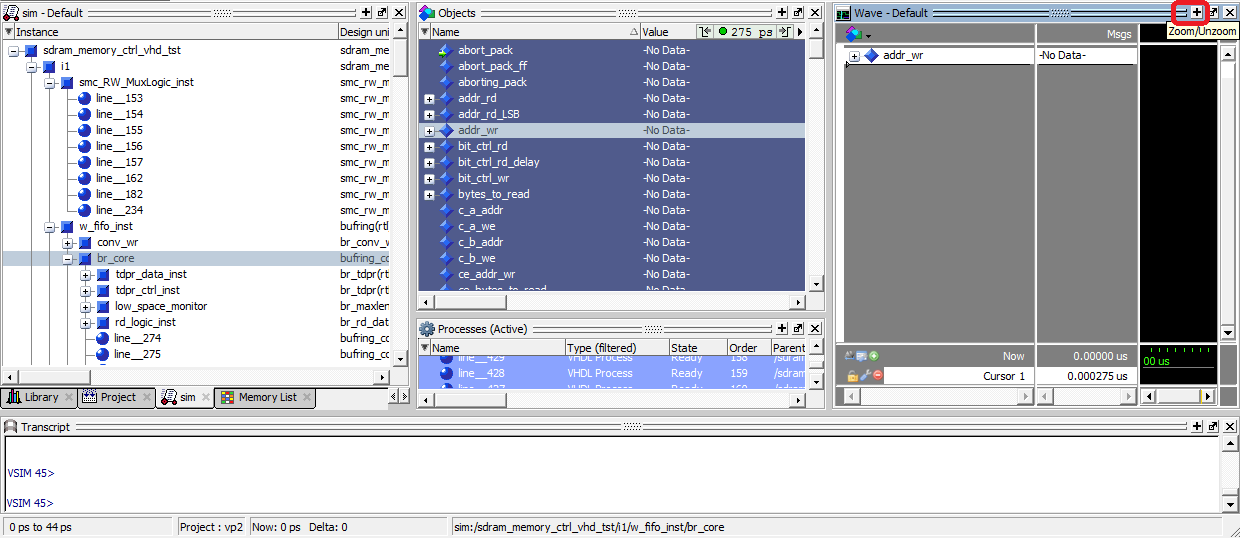Select low_space_monitor instance
Image resolution: width=1240 pixels, height=538 pixels.
(x=161, y=306)
